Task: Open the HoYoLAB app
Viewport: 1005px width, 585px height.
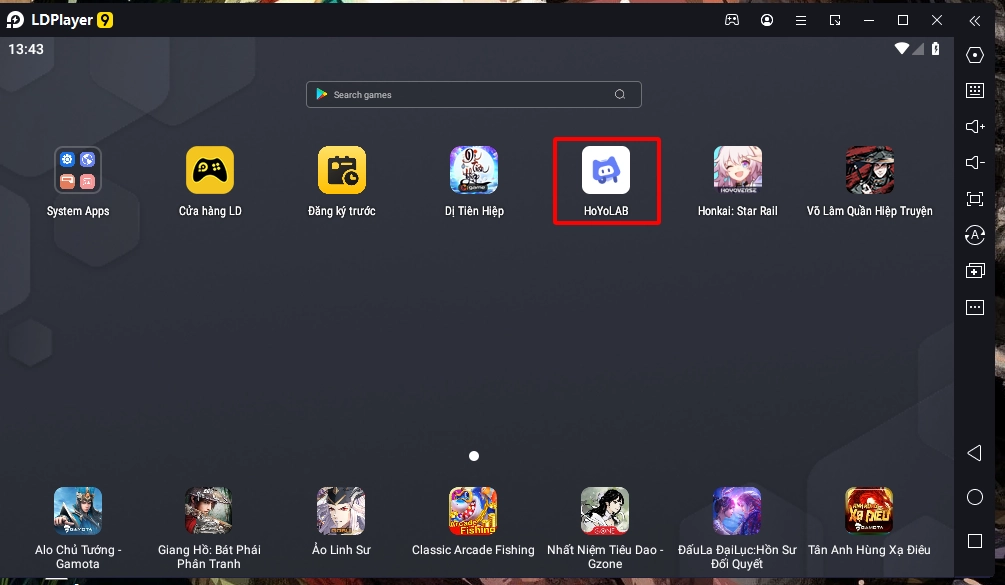Action: click(x=606, y=170)
